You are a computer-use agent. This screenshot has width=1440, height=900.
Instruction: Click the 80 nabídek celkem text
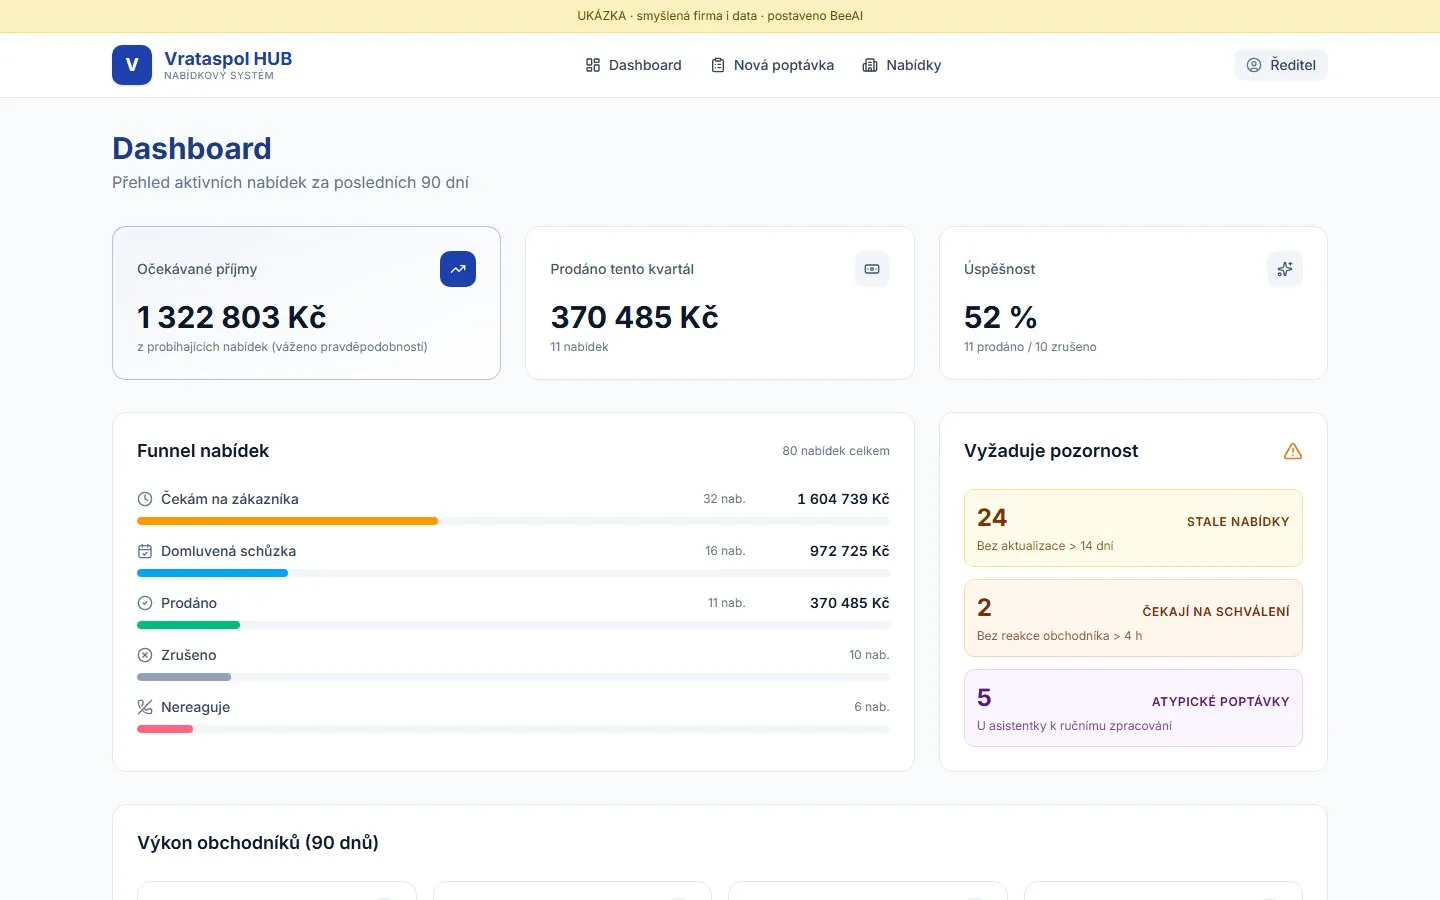click(x=836, y=451)
